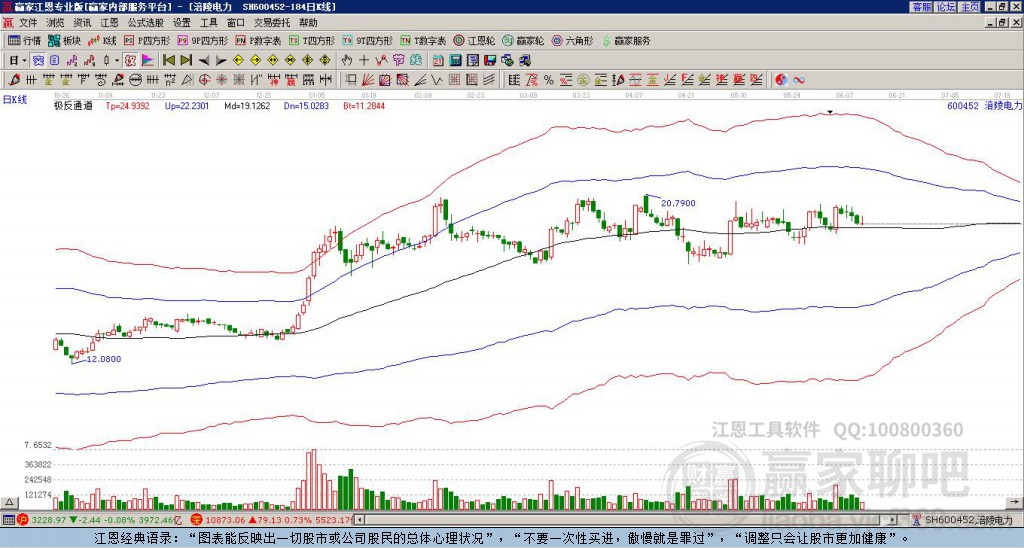Open the 设置 menu
This screenshot has height=548, width=1024.
click(182, 23)
